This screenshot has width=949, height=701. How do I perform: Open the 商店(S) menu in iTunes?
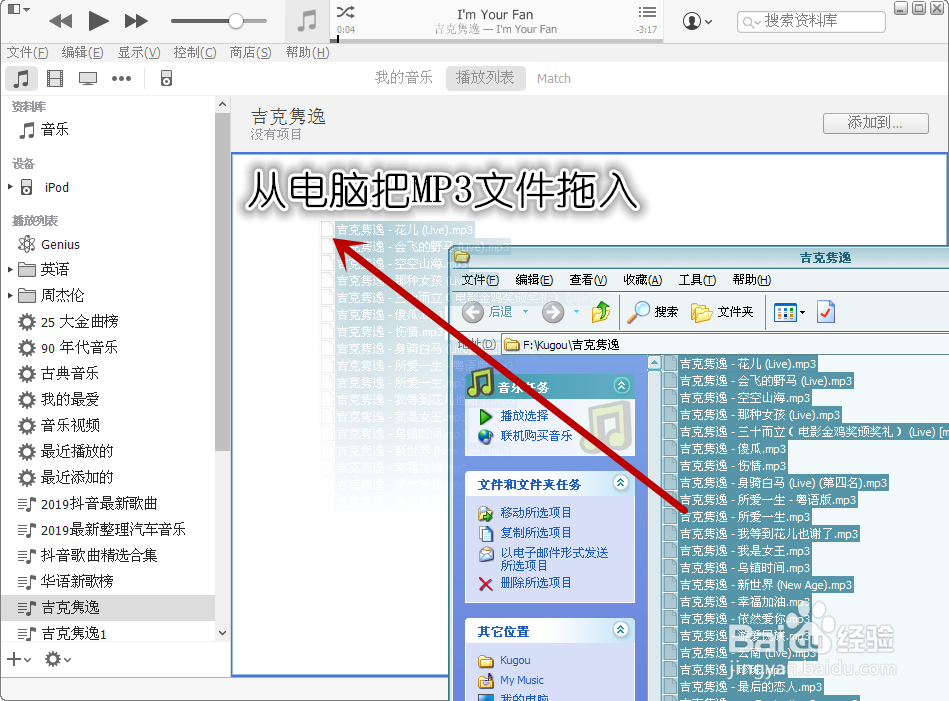point(250,53)
